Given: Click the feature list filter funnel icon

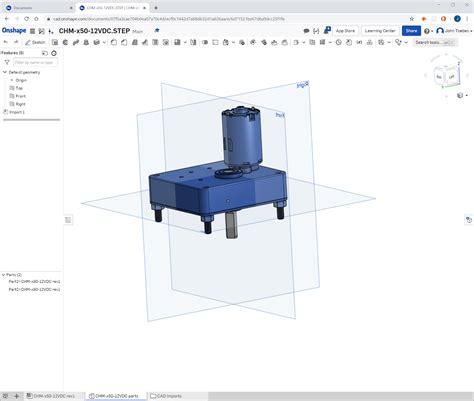Looking at the screenshot, I should (x=7, y=62).
